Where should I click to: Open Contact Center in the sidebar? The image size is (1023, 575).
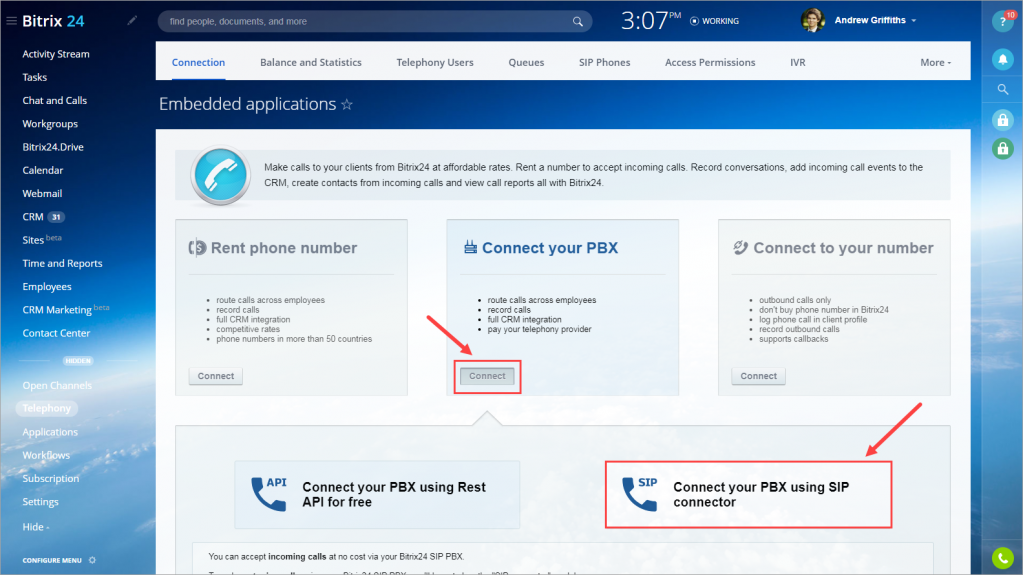click(56, 333)
